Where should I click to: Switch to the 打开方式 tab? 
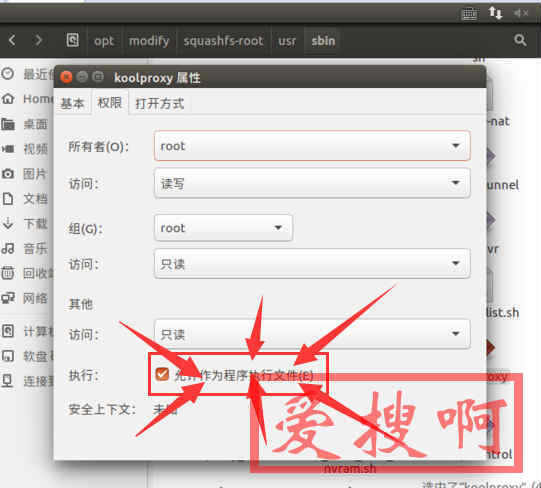[x=160, y=103]
